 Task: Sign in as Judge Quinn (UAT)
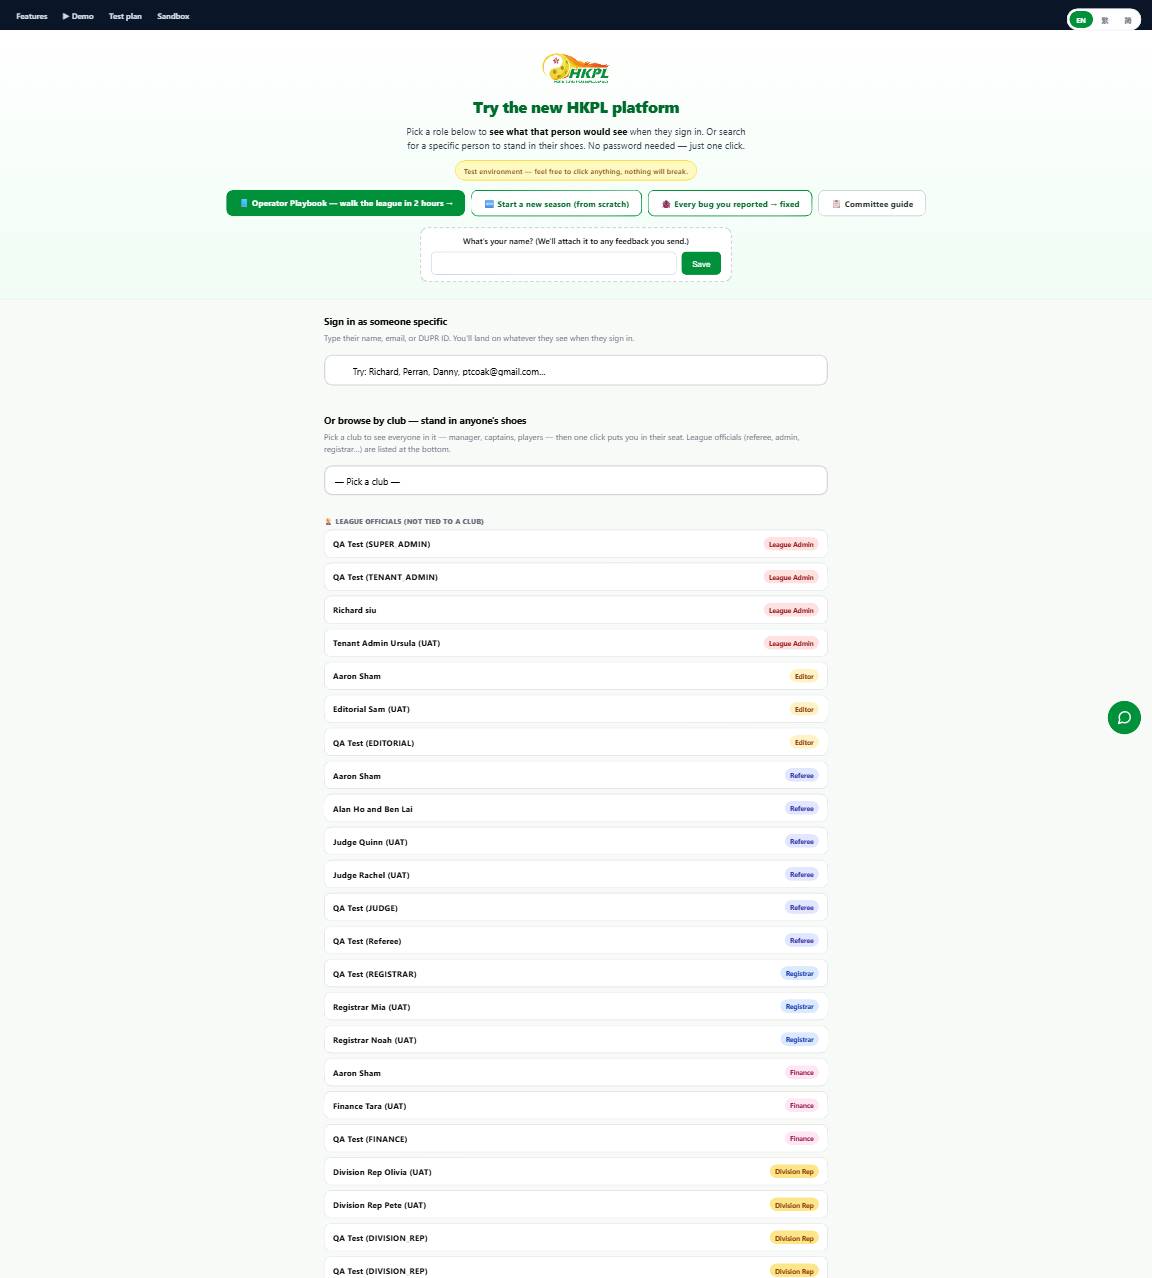click(576, 842)
